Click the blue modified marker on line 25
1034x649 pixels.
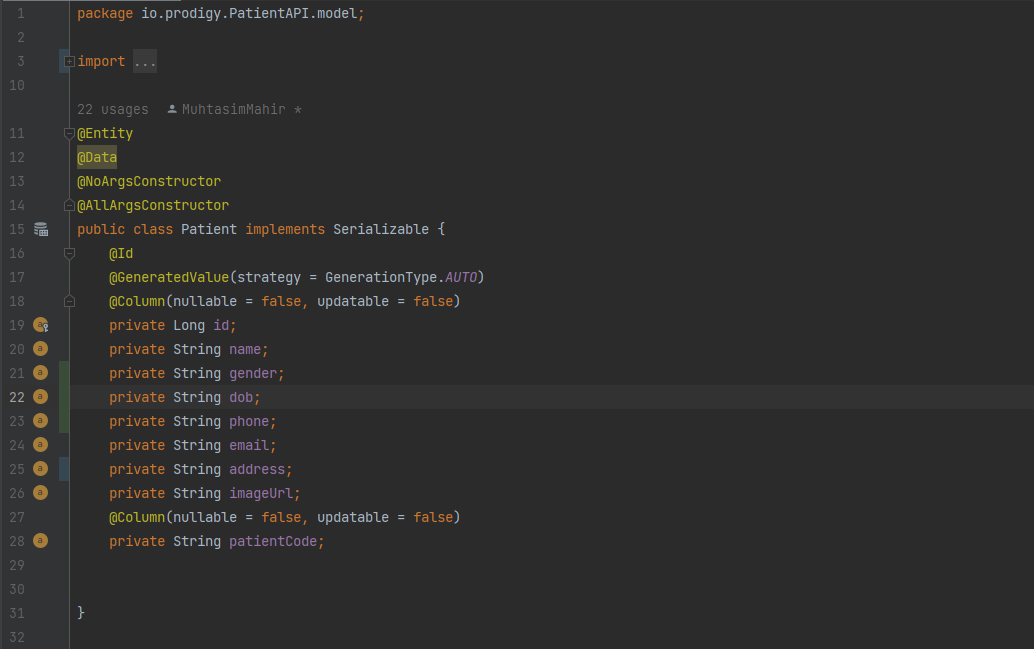point(64,469)
